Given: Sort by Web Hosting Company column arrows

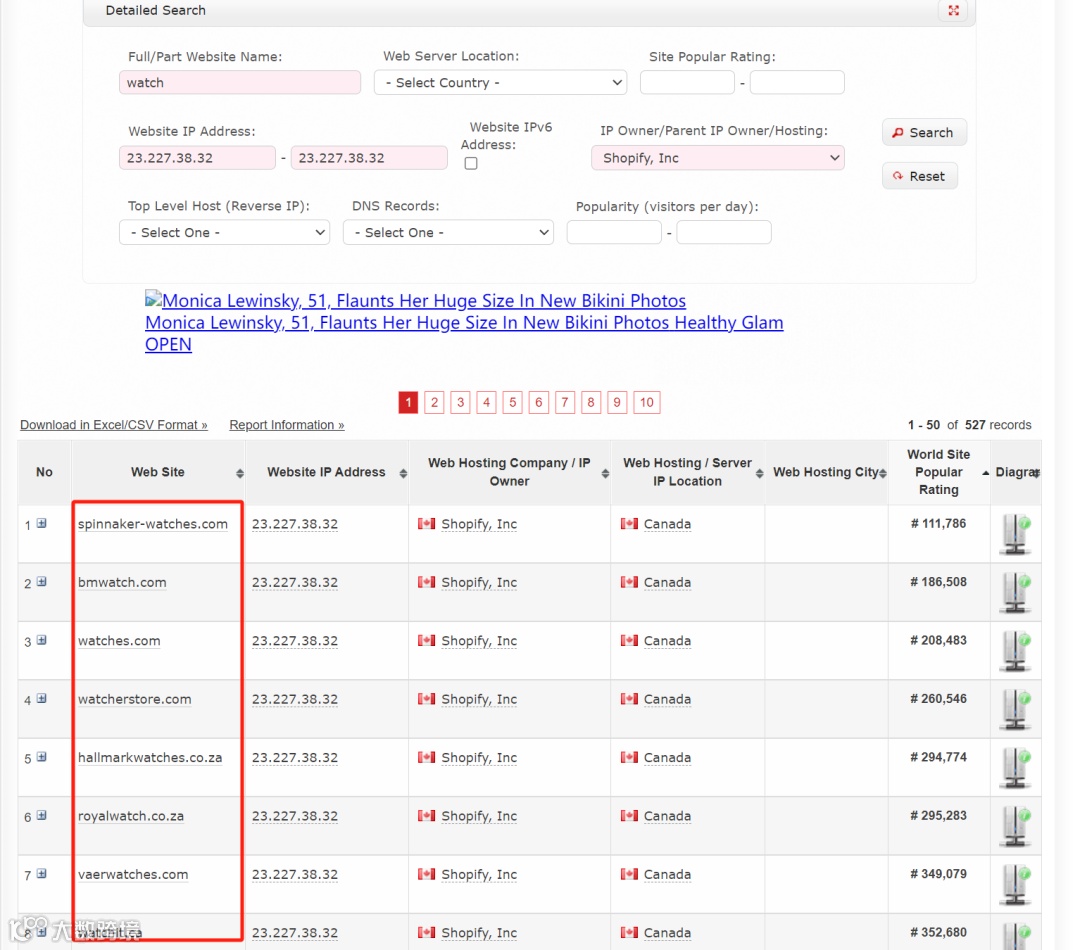Looking at the screenshot, I should [x=605, y=473].
